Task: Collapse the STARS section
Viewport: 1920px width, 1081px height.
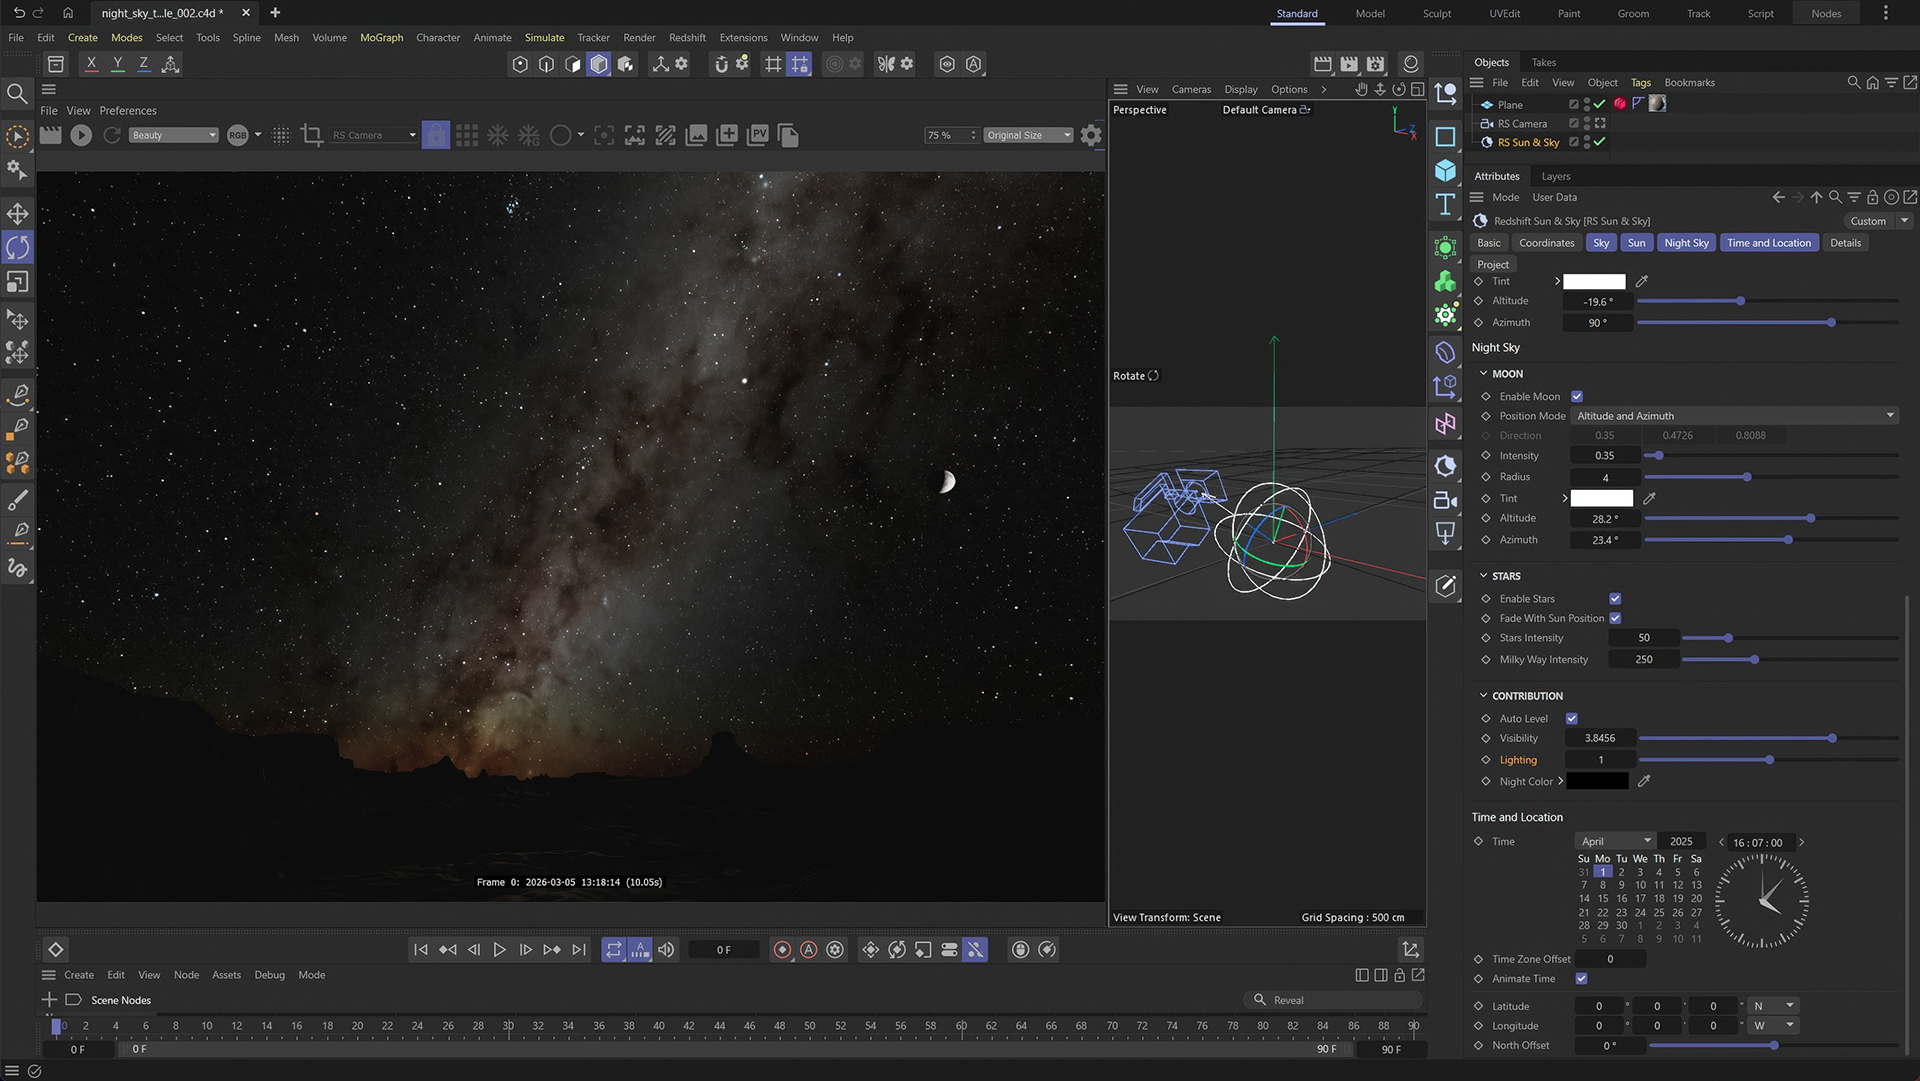Action: click(x=1484, y=575)
